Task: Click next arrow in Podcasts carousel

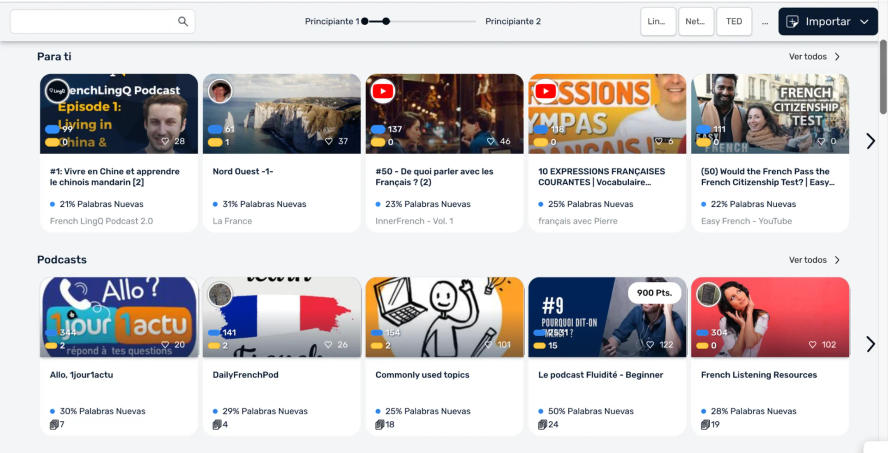Action: coord(870,344)
